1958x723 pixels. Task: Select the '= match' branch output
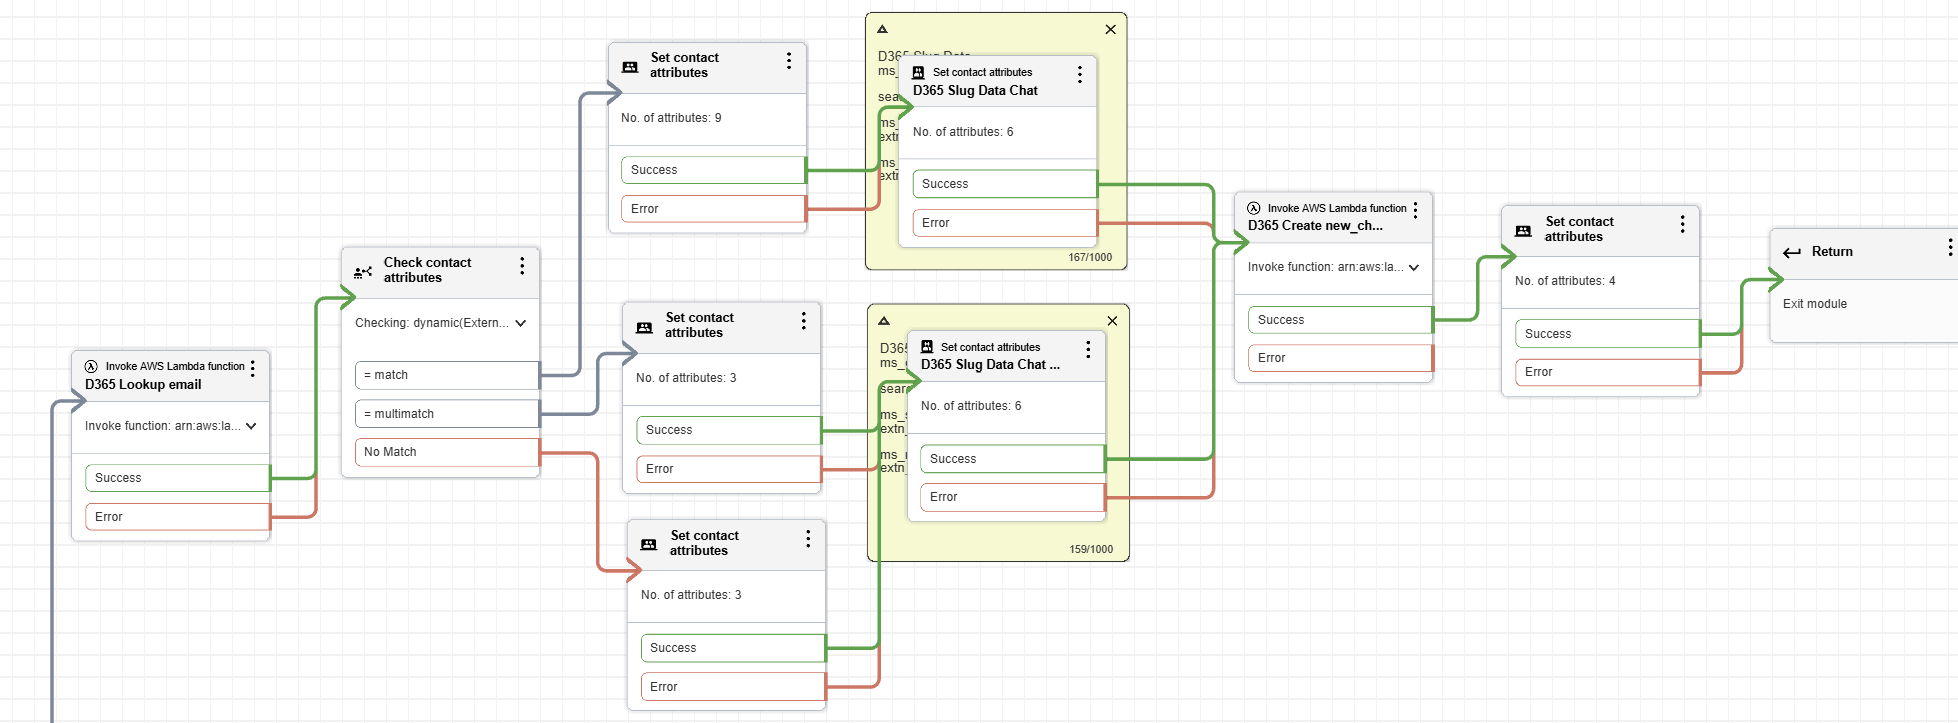click(x=446, y=375)
